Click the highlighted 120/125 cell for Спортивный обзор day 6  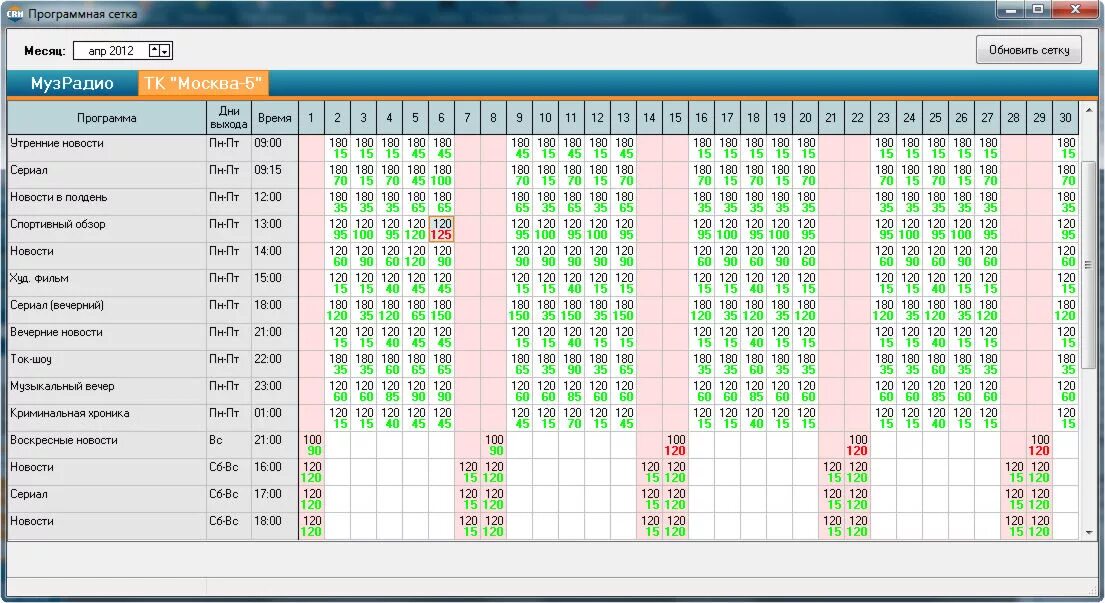[x=441, y=229]
